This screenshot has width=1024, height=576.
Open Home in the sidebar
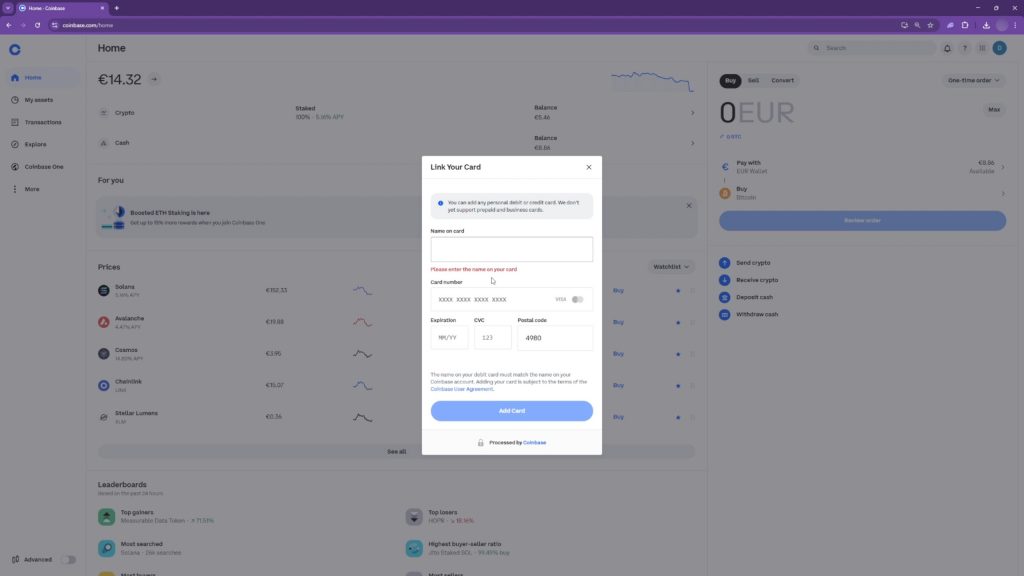(x=43, y=78)
